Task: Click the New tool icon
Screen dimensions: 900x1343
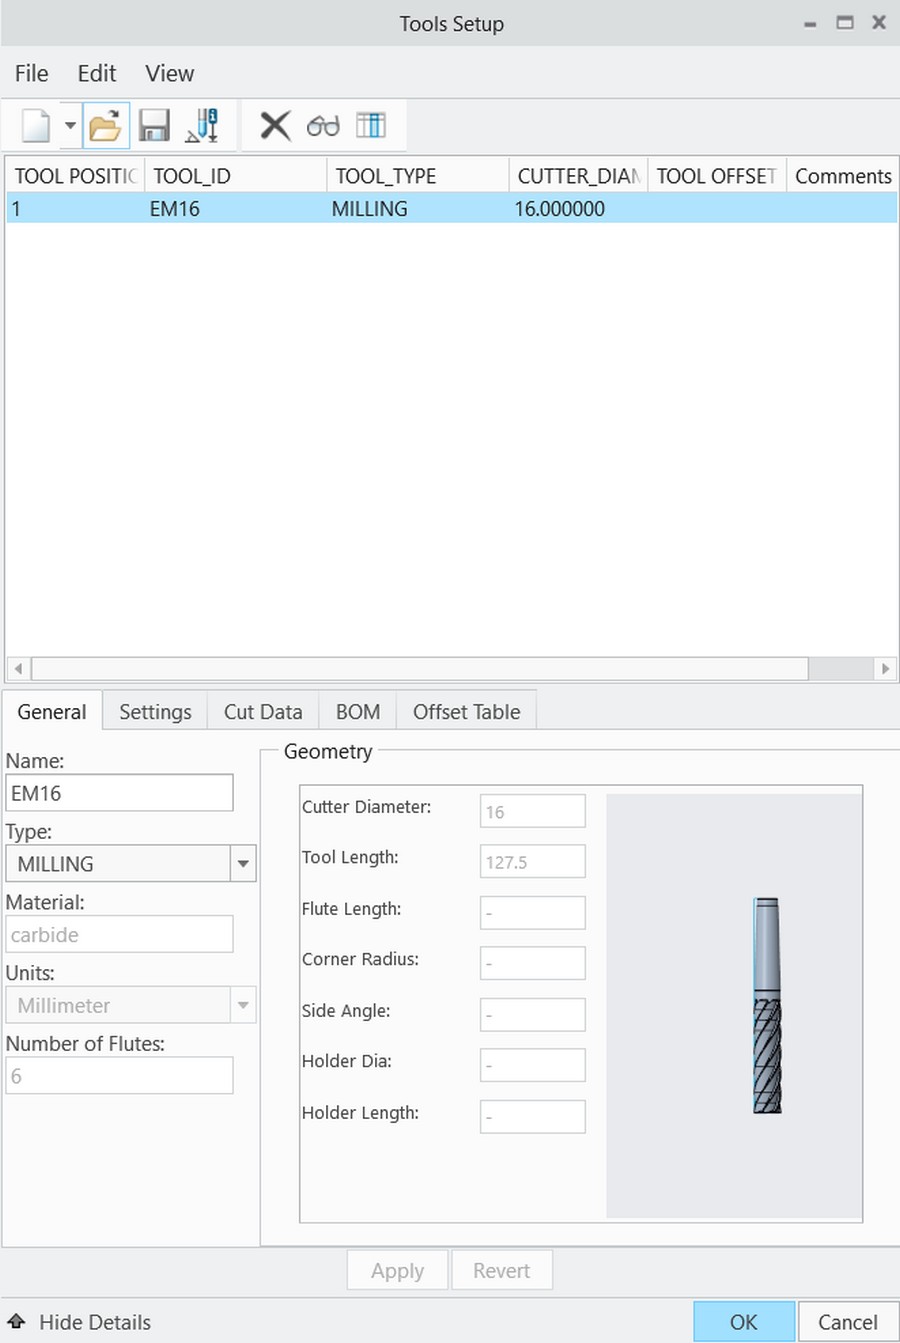Action: click(x=36, y=126)
